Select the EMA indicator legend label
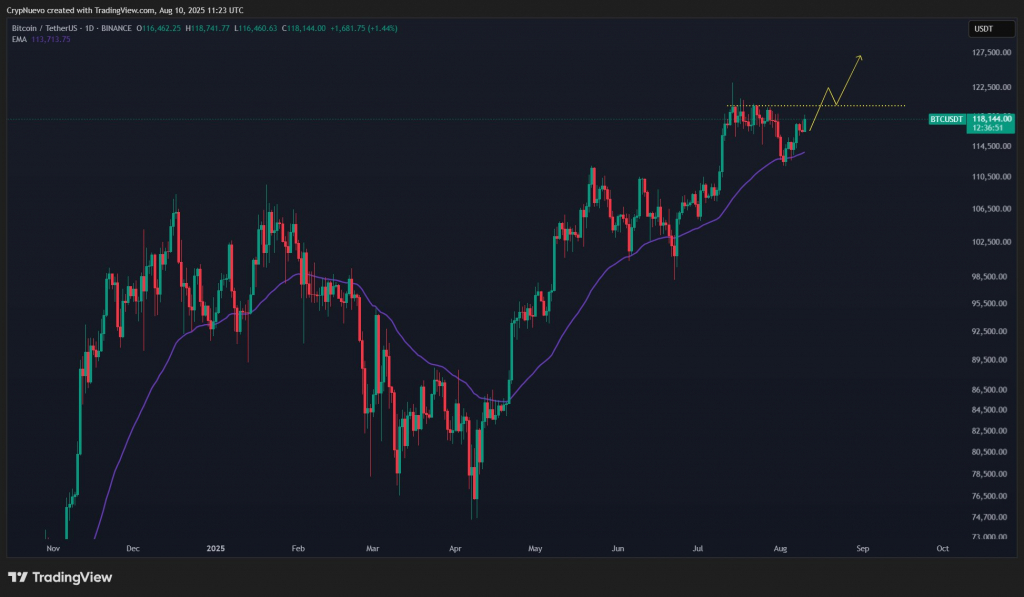Screen dimensions: 1024x597 (19, 40)
